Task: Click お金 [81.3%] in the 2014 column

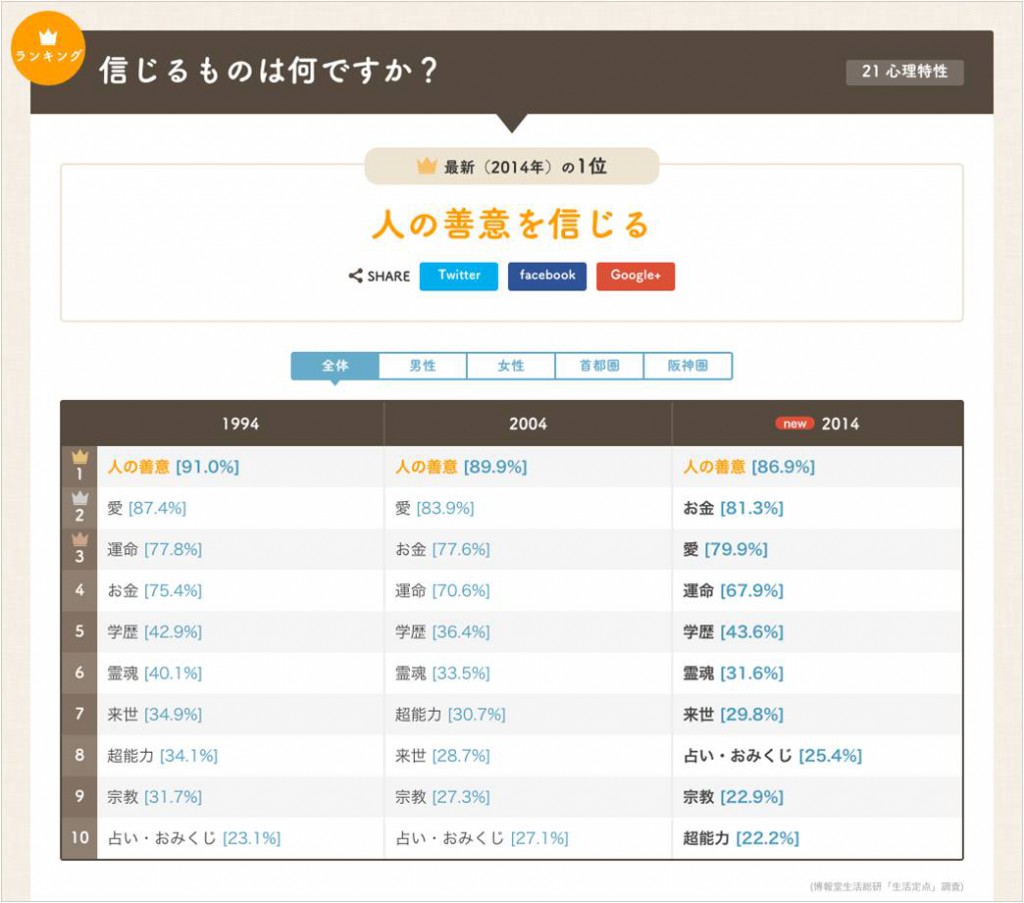Action: 733,508
